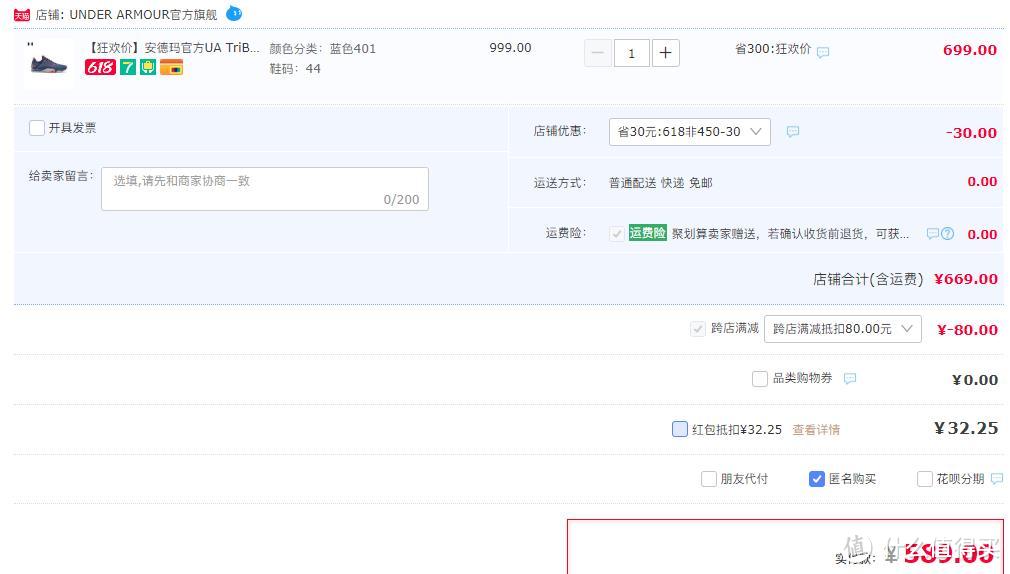Open the sneaker product thumbnail
Viewport: 1010px width, 574px height.
49,64
